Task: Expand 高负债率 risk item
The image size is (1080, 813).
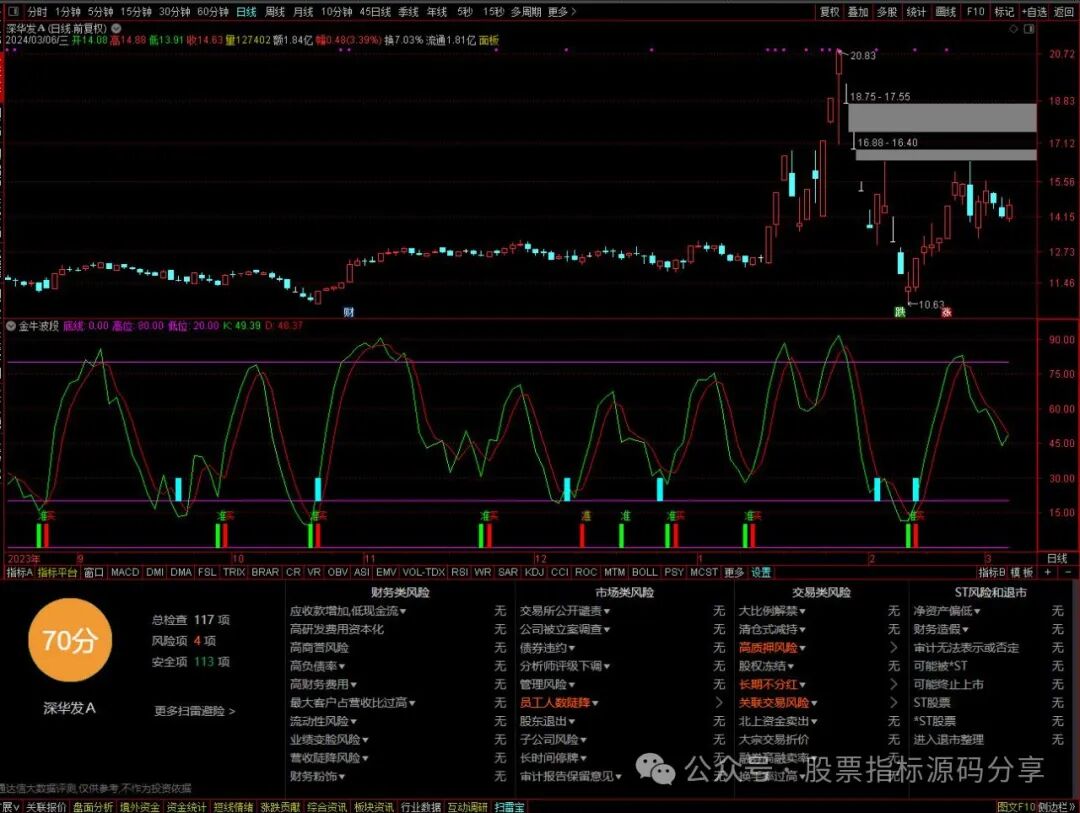Action: [318, 666]
